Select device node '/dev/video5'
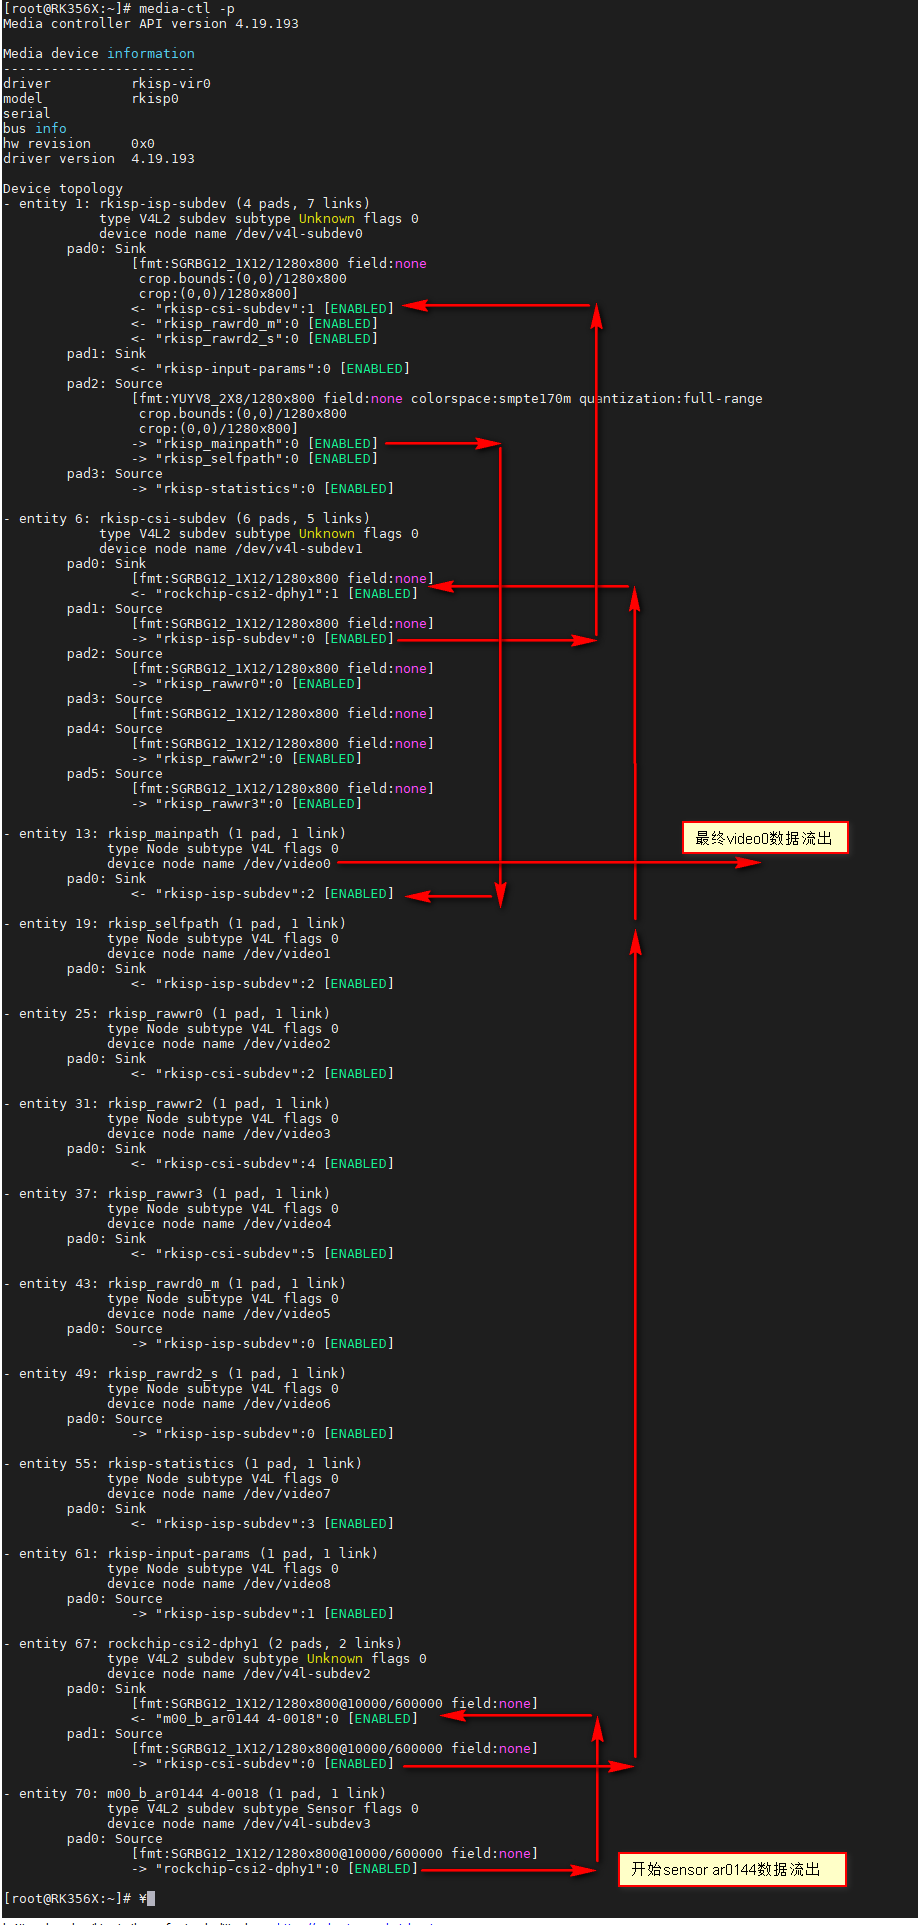Image resolution: width=918 pixels, height=1926 pixels. point(287,1313)
